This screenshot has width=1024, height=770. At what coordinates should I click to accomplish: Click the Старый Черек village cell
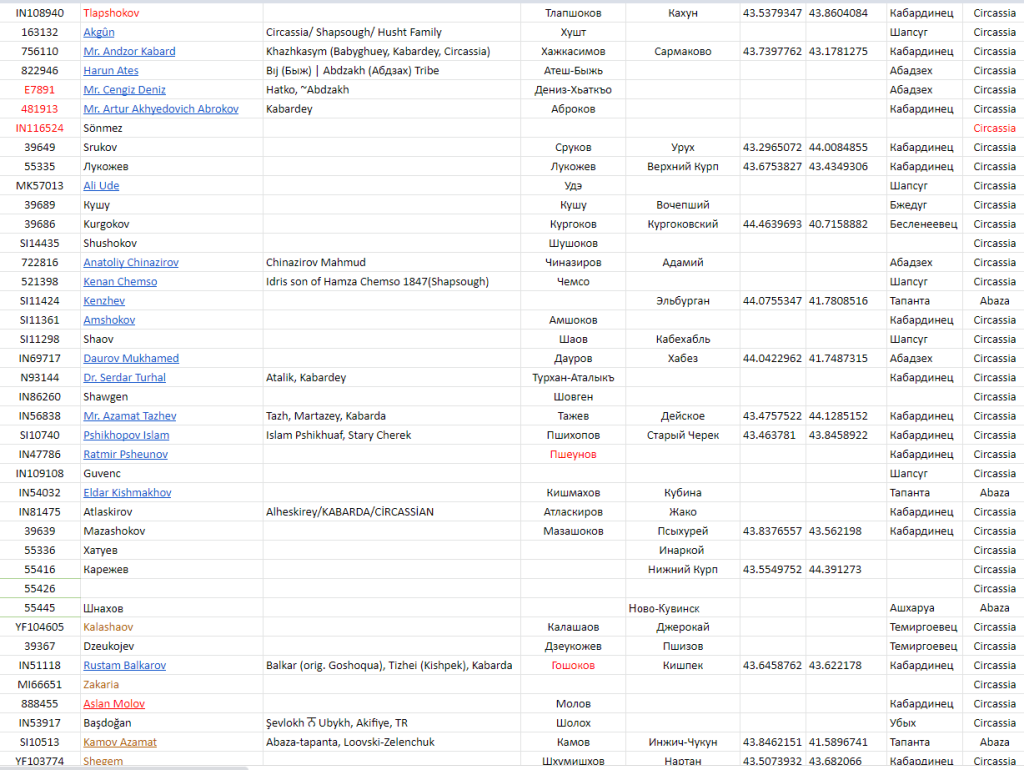[x=683, y=435]
